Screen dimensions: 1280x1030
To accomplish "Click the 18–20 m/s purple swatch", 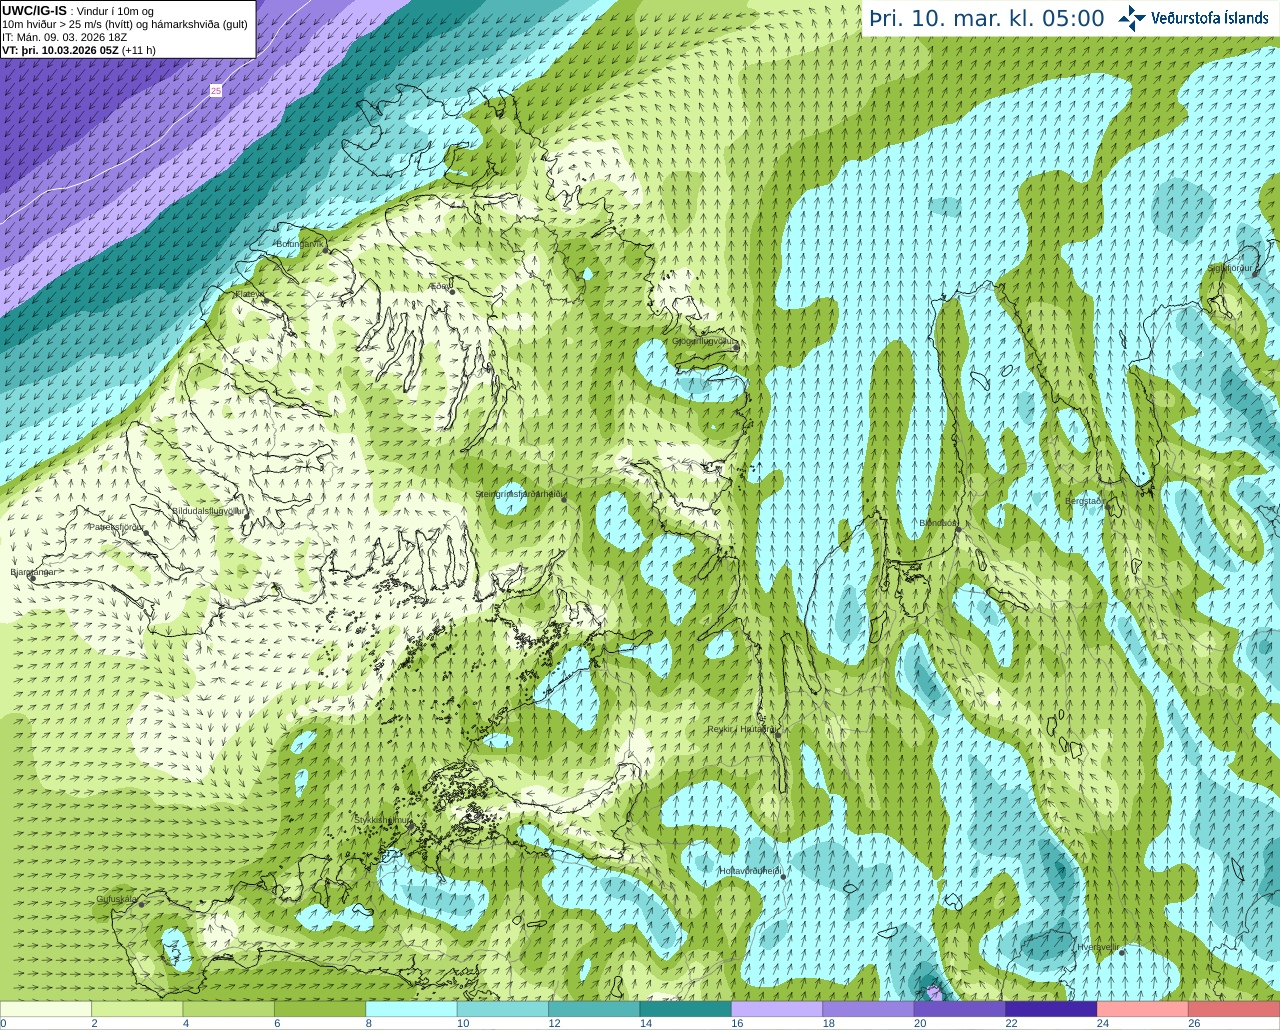I will (x=868, y=1009).
